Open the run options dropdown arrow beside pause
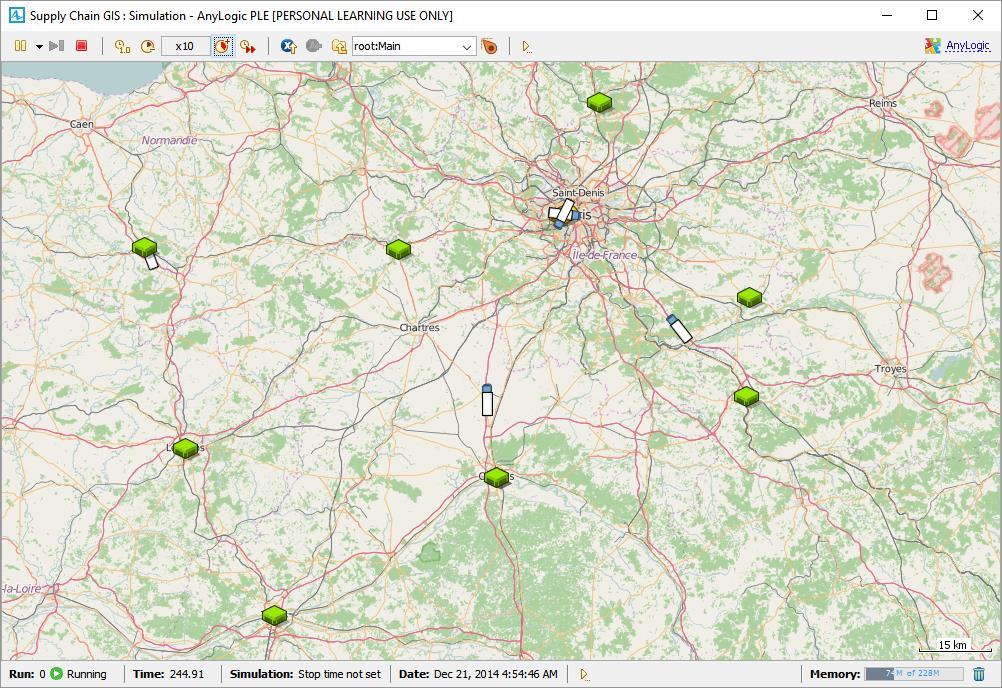The width and height of the screenshot is (1002, 688). (x=39, y=47)
